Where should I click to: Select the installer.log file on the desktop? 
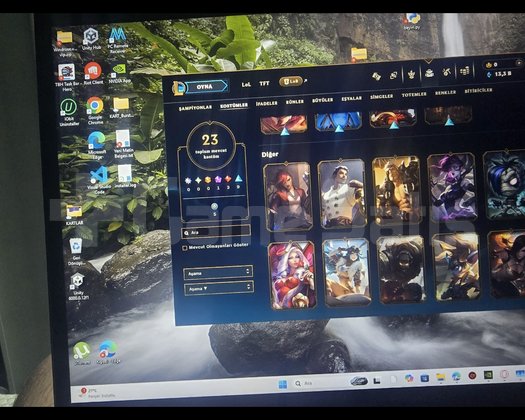pyautogui.click(x=125, y=176)
